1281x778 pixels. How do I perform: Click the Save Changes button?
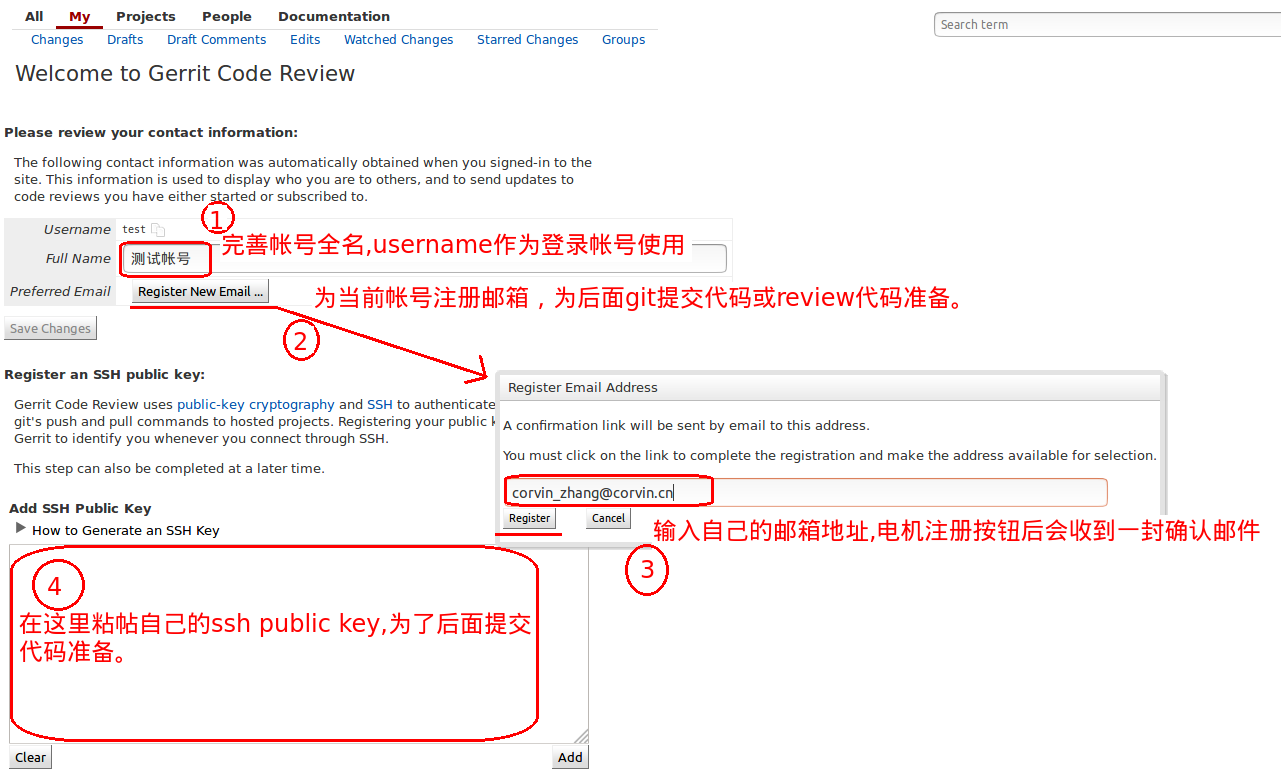tap(50, 329)
